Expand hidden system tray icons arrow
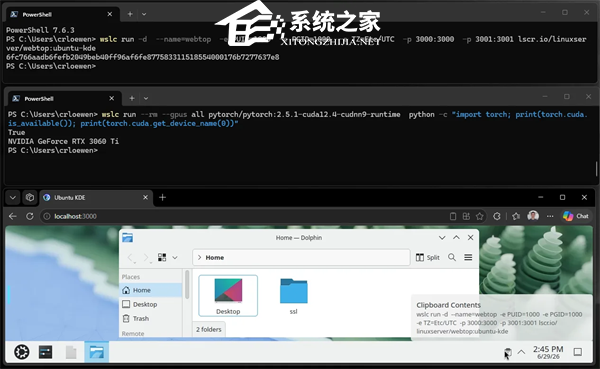The width and height of the screenshot is (600, 369). (521, 352)
